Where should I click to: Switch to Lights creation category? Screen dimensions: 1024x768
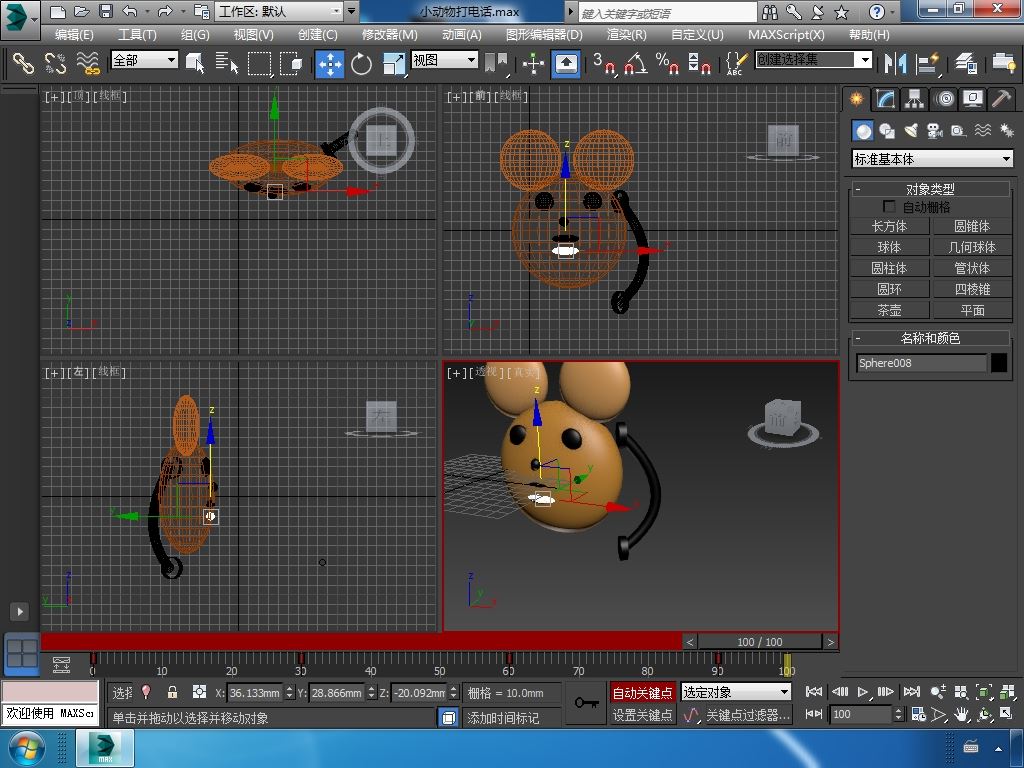pyautogui.click(x=911, y=131)
